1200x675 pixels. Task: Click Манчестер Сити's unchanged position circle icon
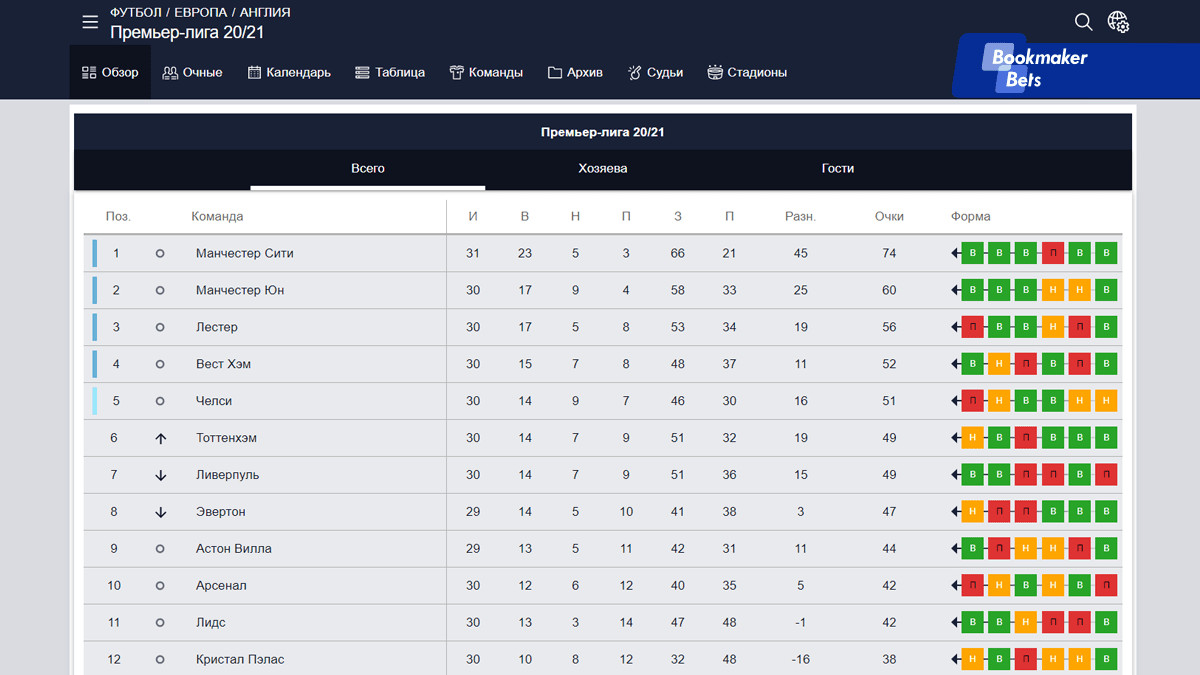pyautogui.click(x=160, y=253)
